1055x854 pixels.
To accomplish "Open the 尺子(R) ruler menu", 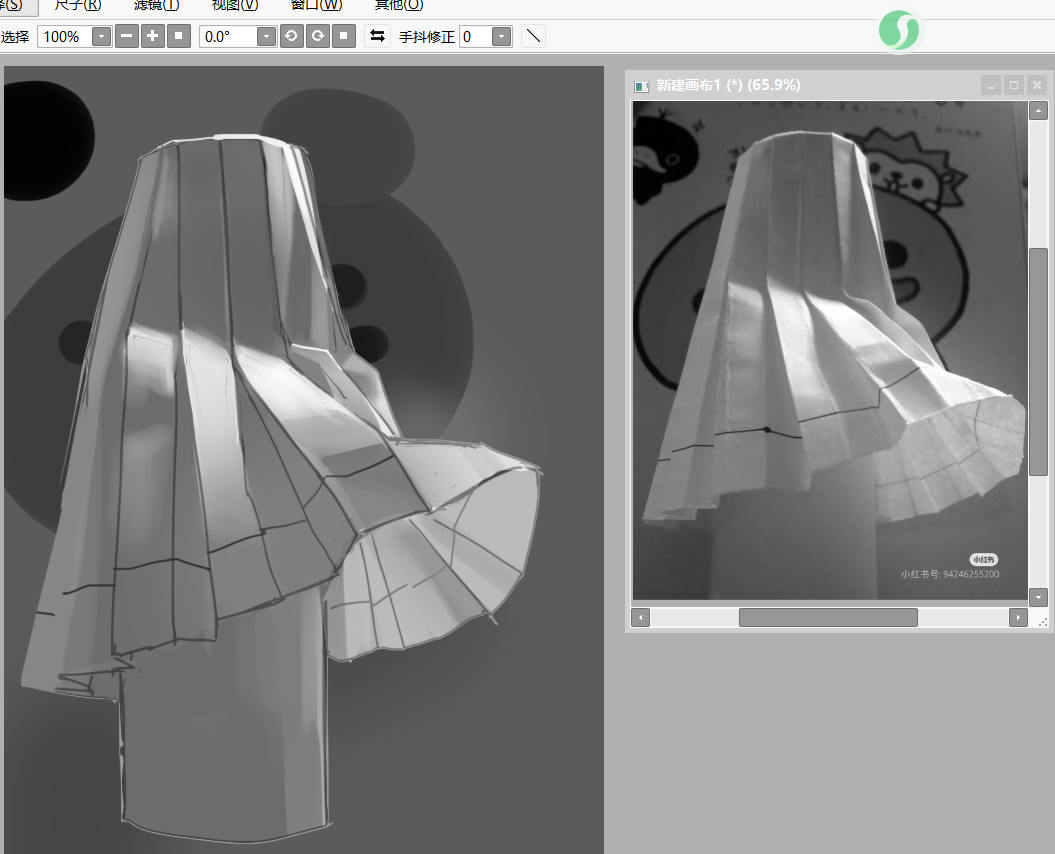I will tap(77, 5).
